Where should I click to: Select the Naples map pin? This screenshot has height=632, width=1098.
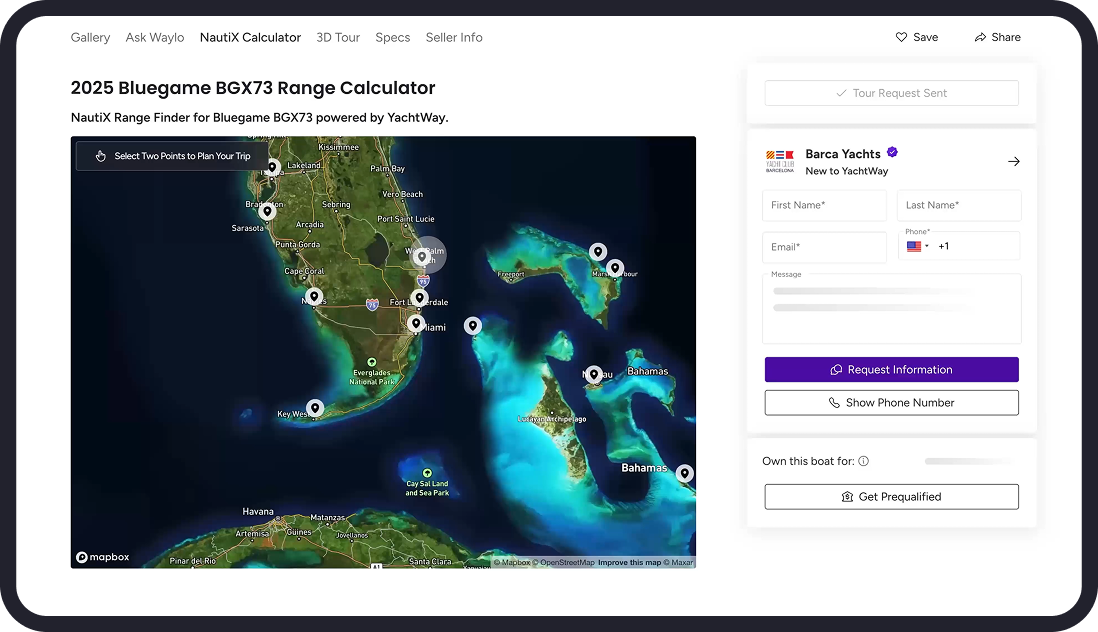[x=314, y=296]
